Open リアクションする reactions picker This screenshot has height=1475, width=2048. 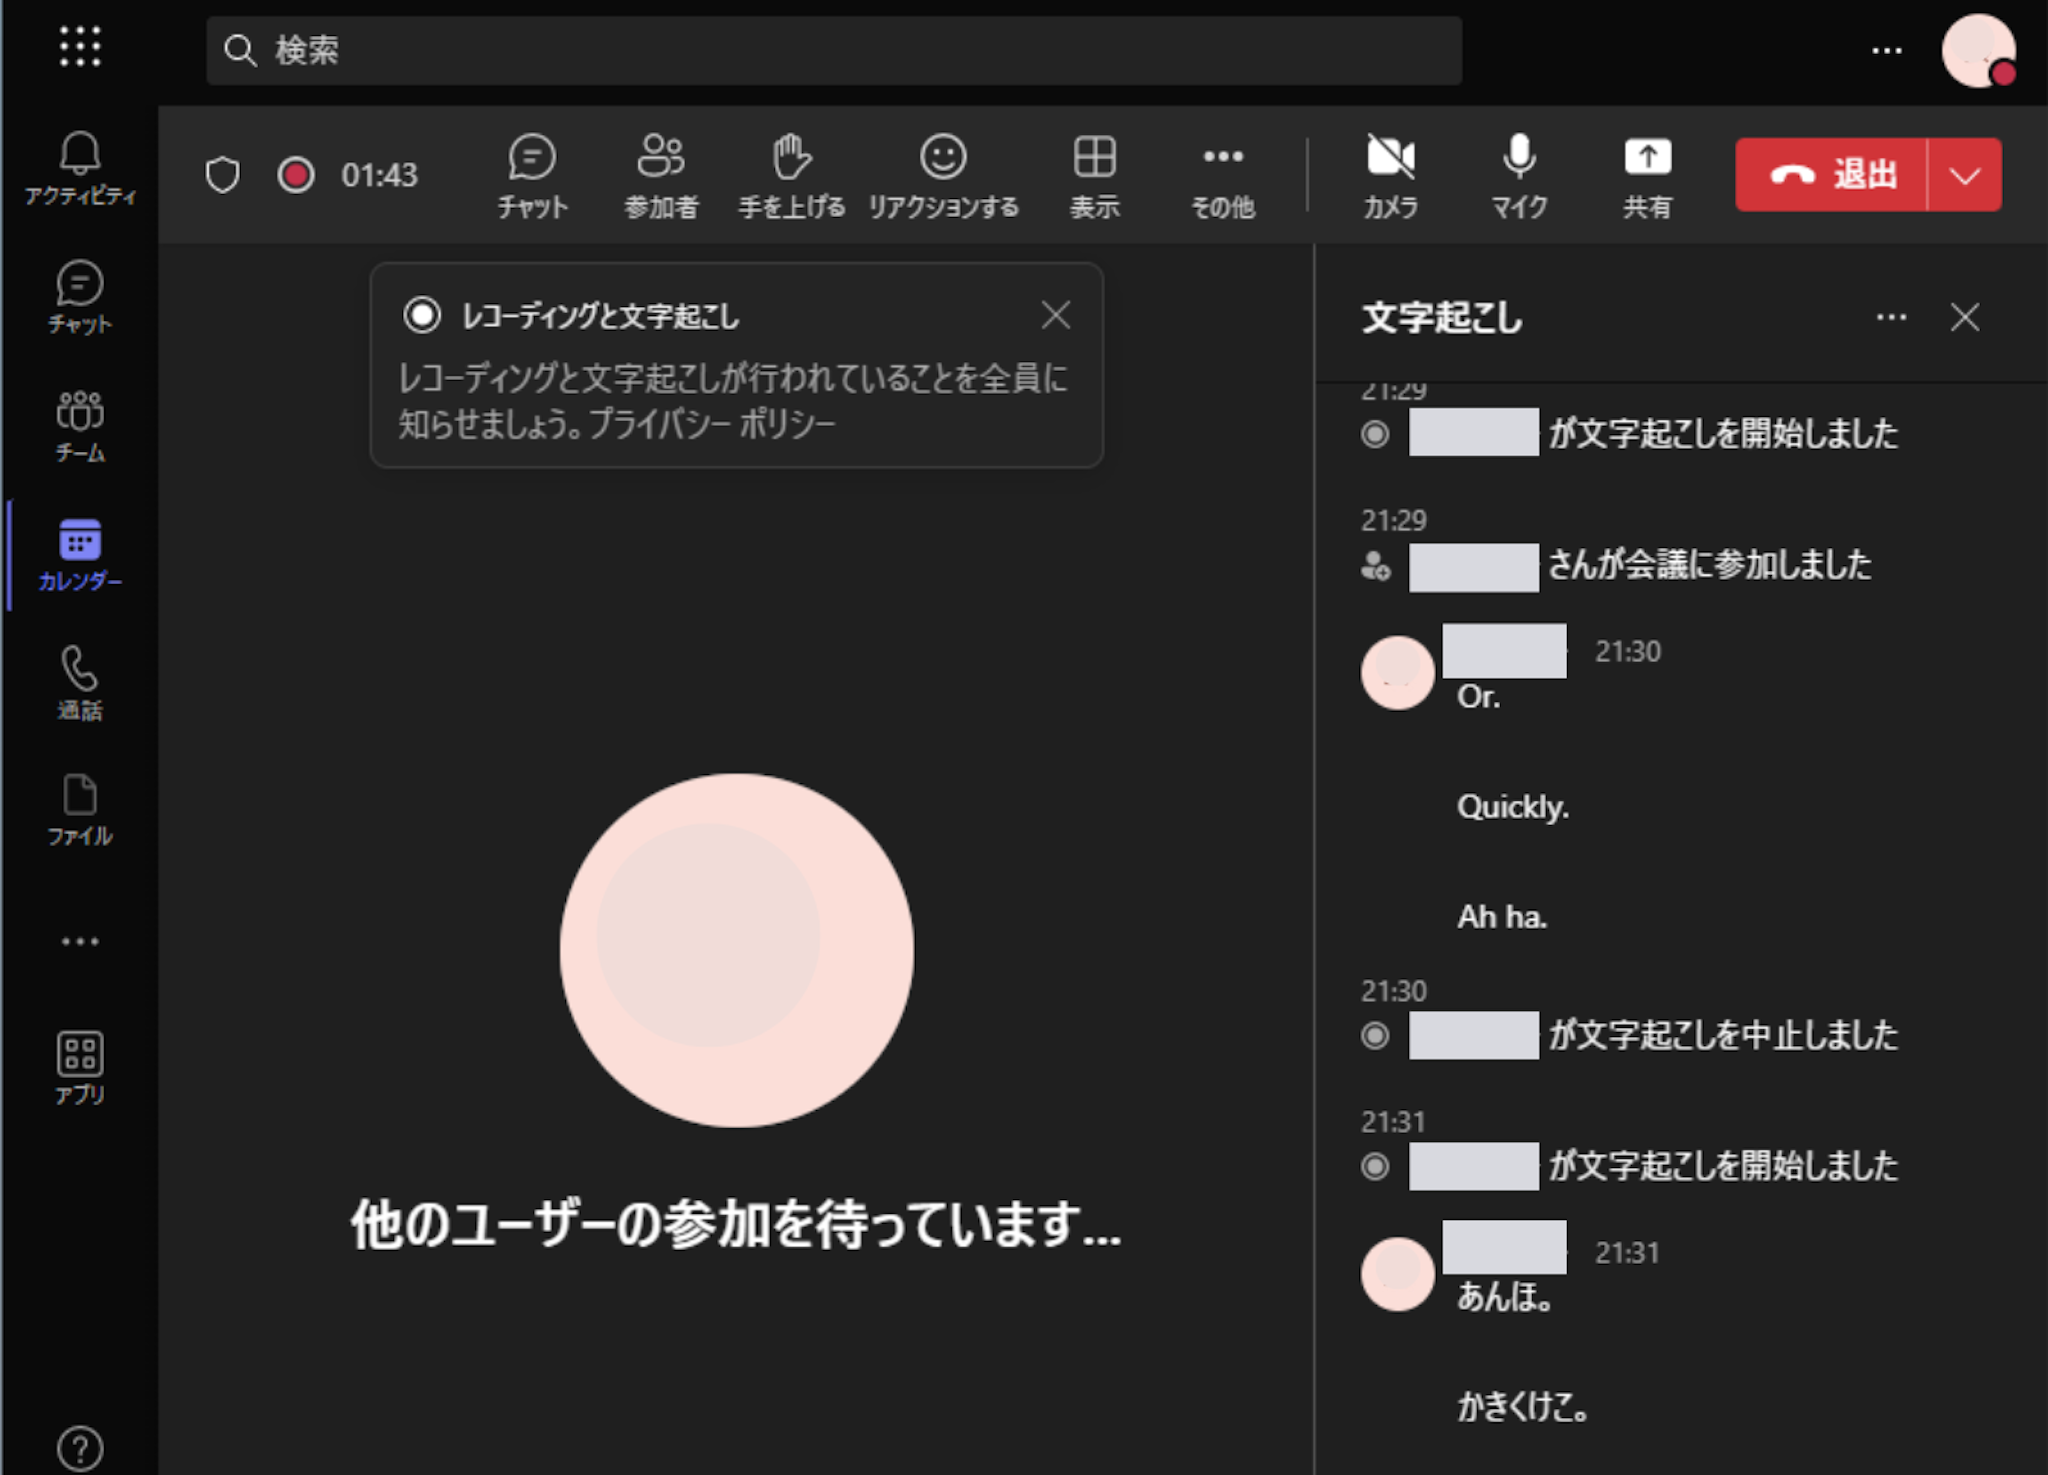pyautogui.click(x=942, y=175)
